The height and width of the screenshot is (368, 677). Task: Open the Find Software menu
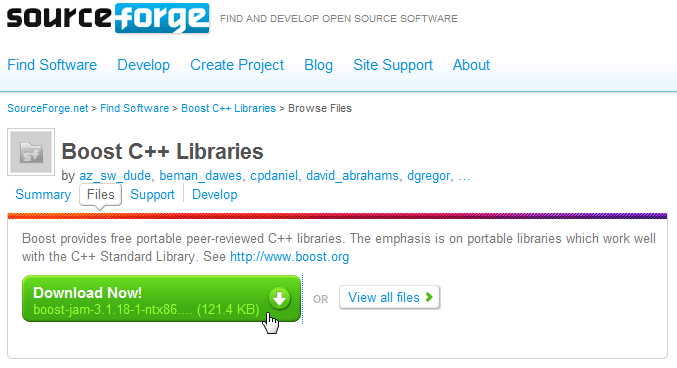coord(52,65)
